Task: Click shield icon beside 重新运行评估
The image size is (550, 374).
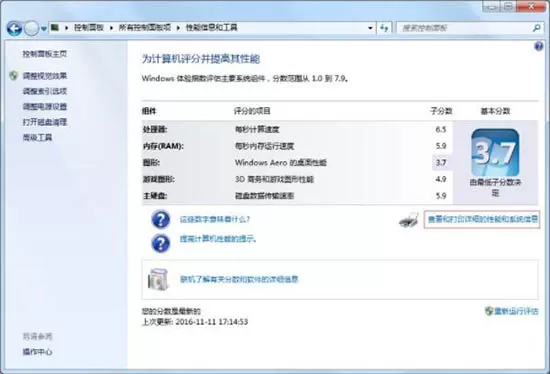Action: tap(489, 311)
